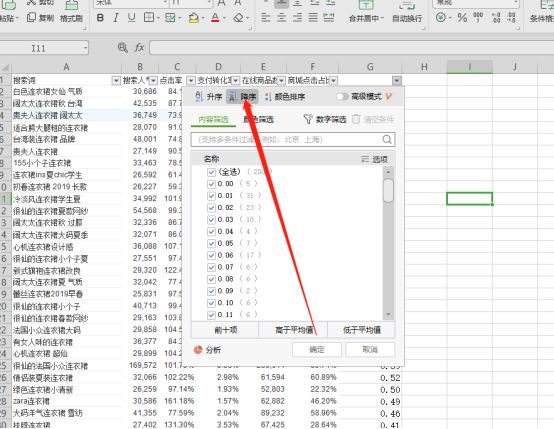The width and height of the screenshot is (554, 429).
Task: Click the zoom magnifier beside fx
Action: pos(123,47)
